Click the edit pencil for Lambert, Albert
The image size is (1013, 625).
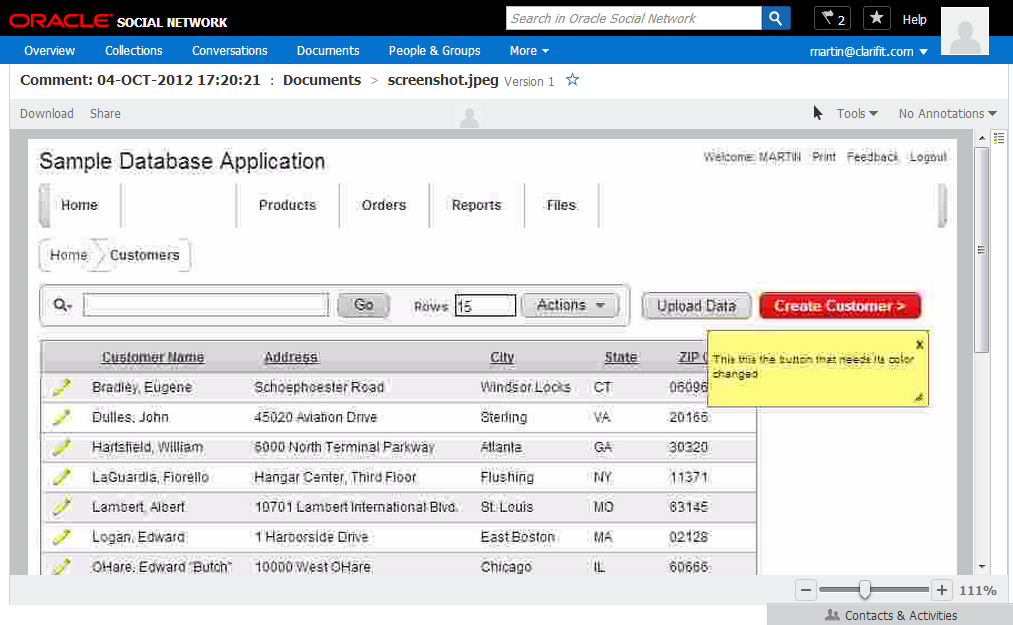(62, 507)
